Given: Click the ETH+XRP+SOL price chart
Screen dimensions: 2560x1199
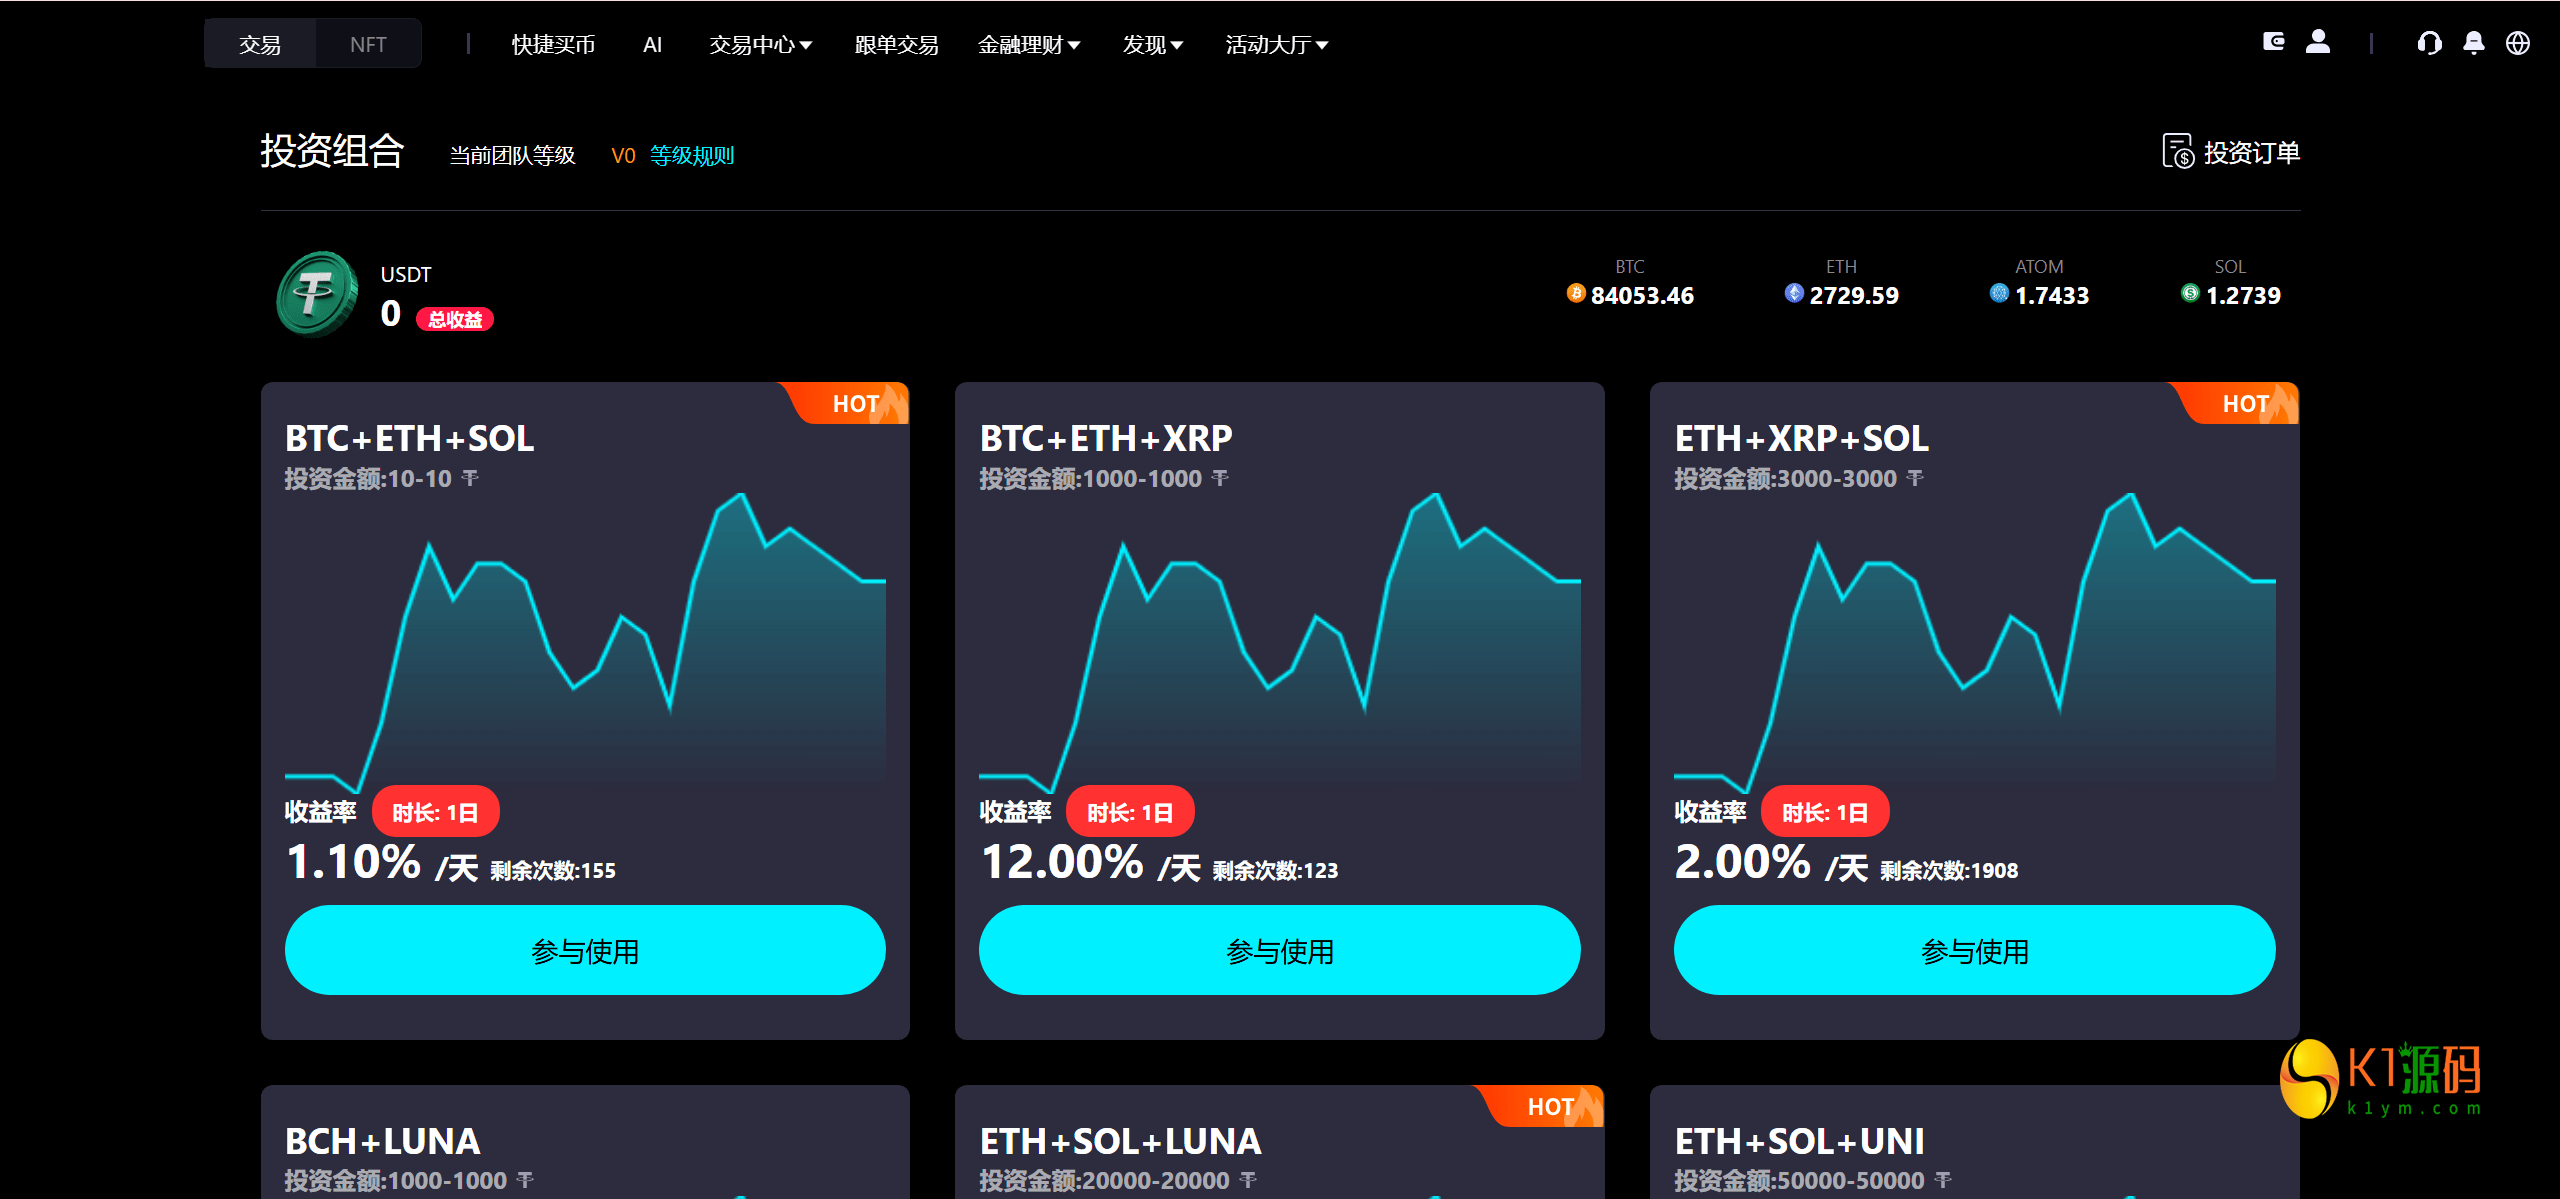Looking at the screenshot, I should [1975, 640].
